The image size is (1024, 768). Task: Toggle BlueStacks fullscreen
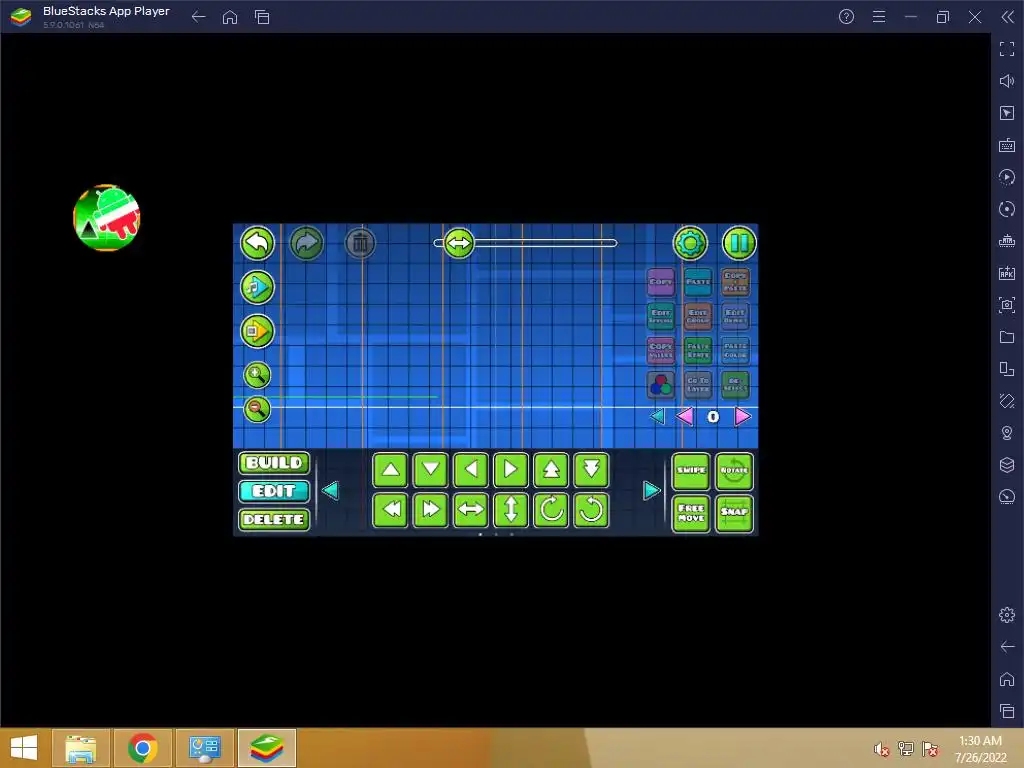click(x=1007, y=49)
